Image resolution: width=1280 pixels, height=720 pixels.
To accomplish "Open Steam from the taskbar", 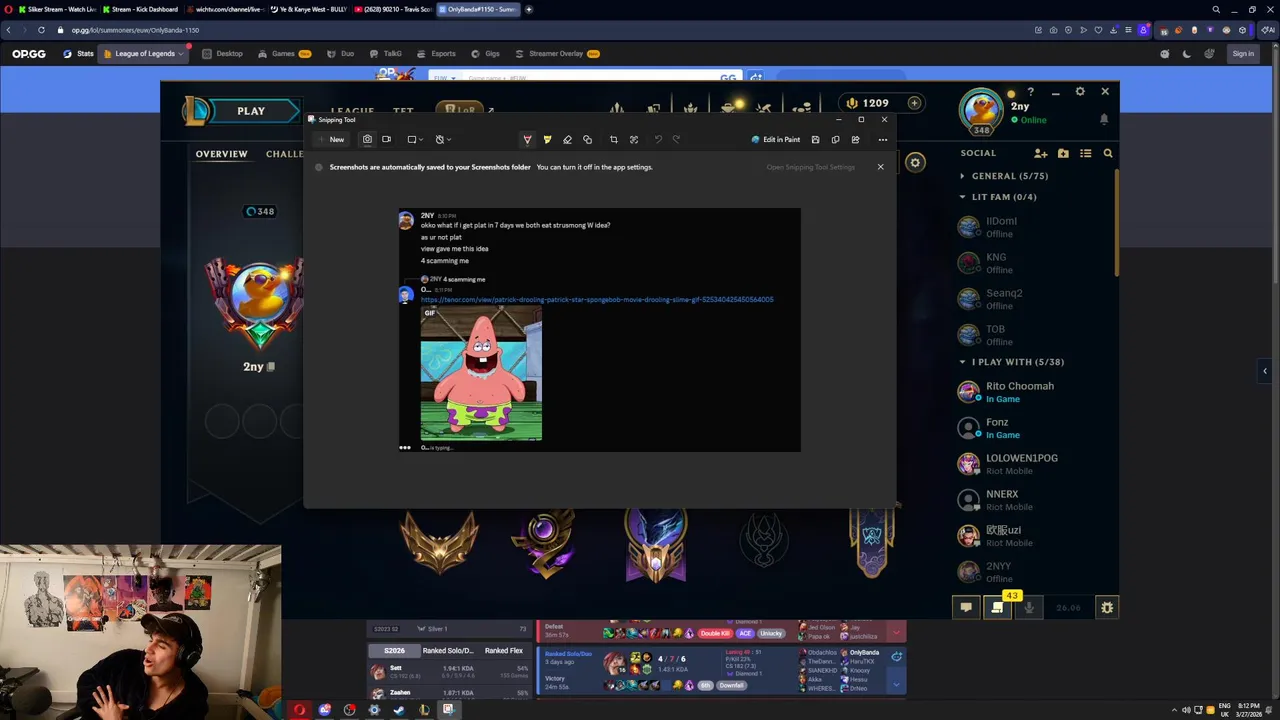I will (x=399, y=710).
